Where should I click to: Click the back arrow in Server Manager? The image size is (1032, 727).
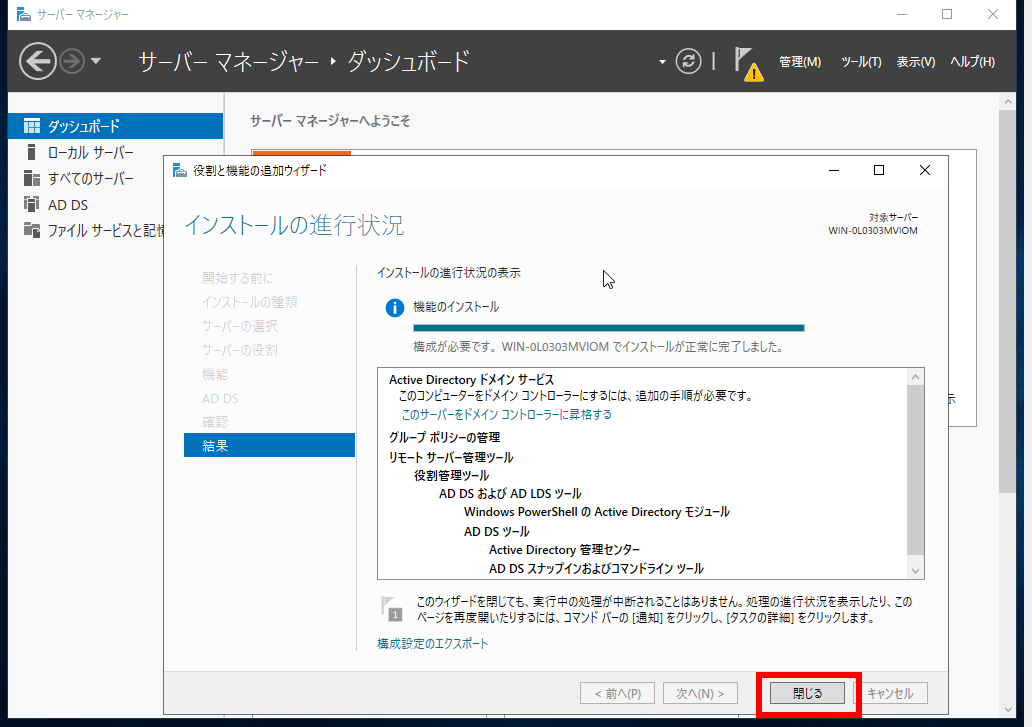[x=38, y=61]
